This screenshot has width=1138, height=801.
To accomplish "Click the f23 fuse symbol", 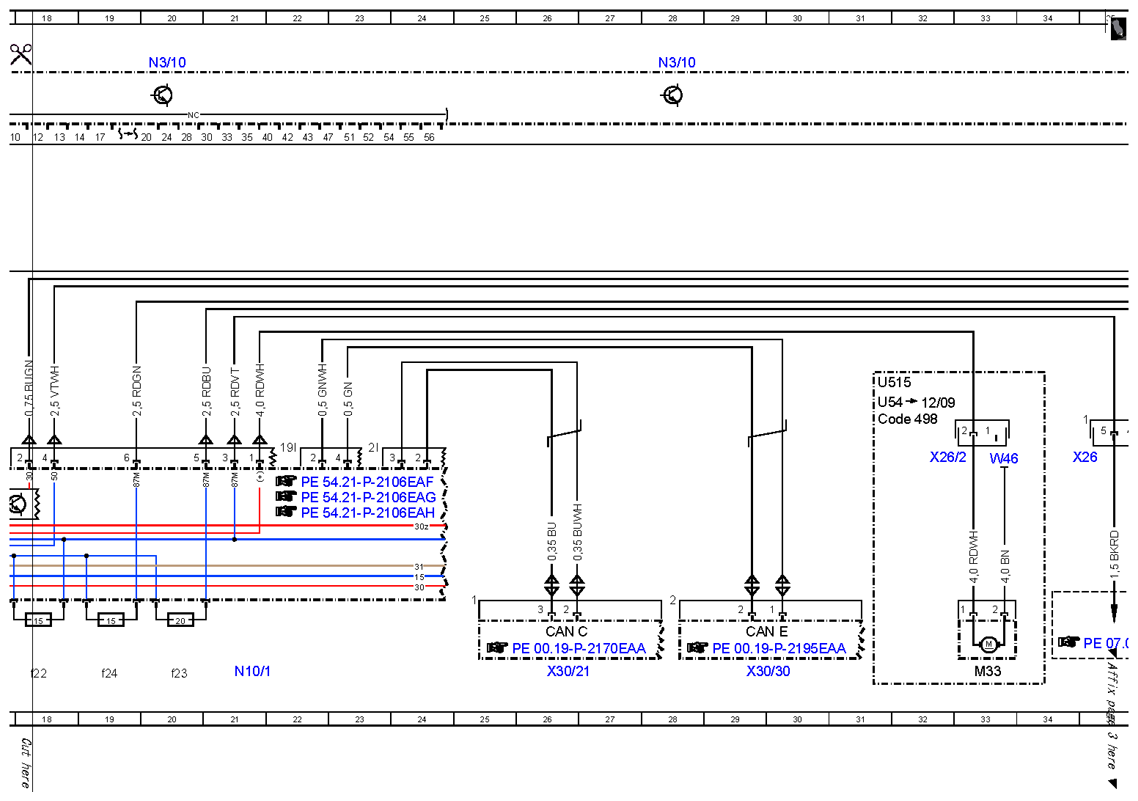I will [181, 620].
